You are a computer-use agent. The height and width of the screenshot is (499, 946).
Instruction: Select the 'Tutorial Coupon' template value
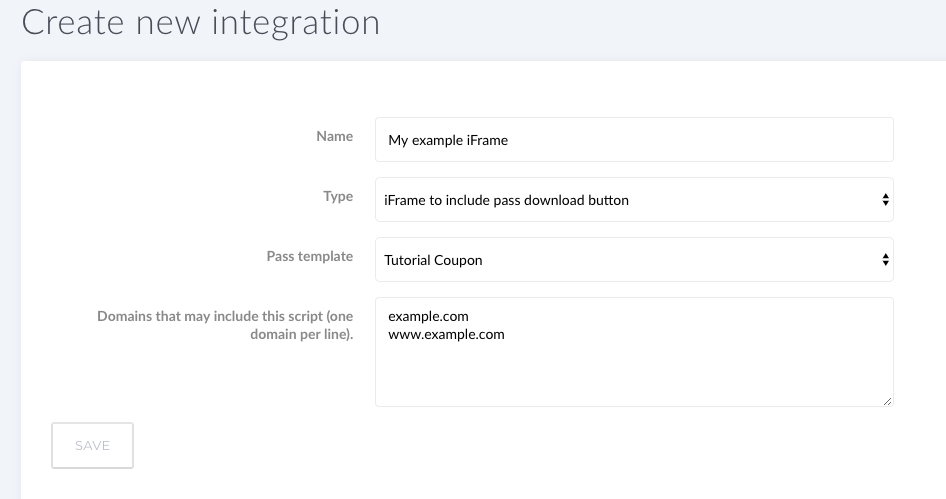[433, 260]
